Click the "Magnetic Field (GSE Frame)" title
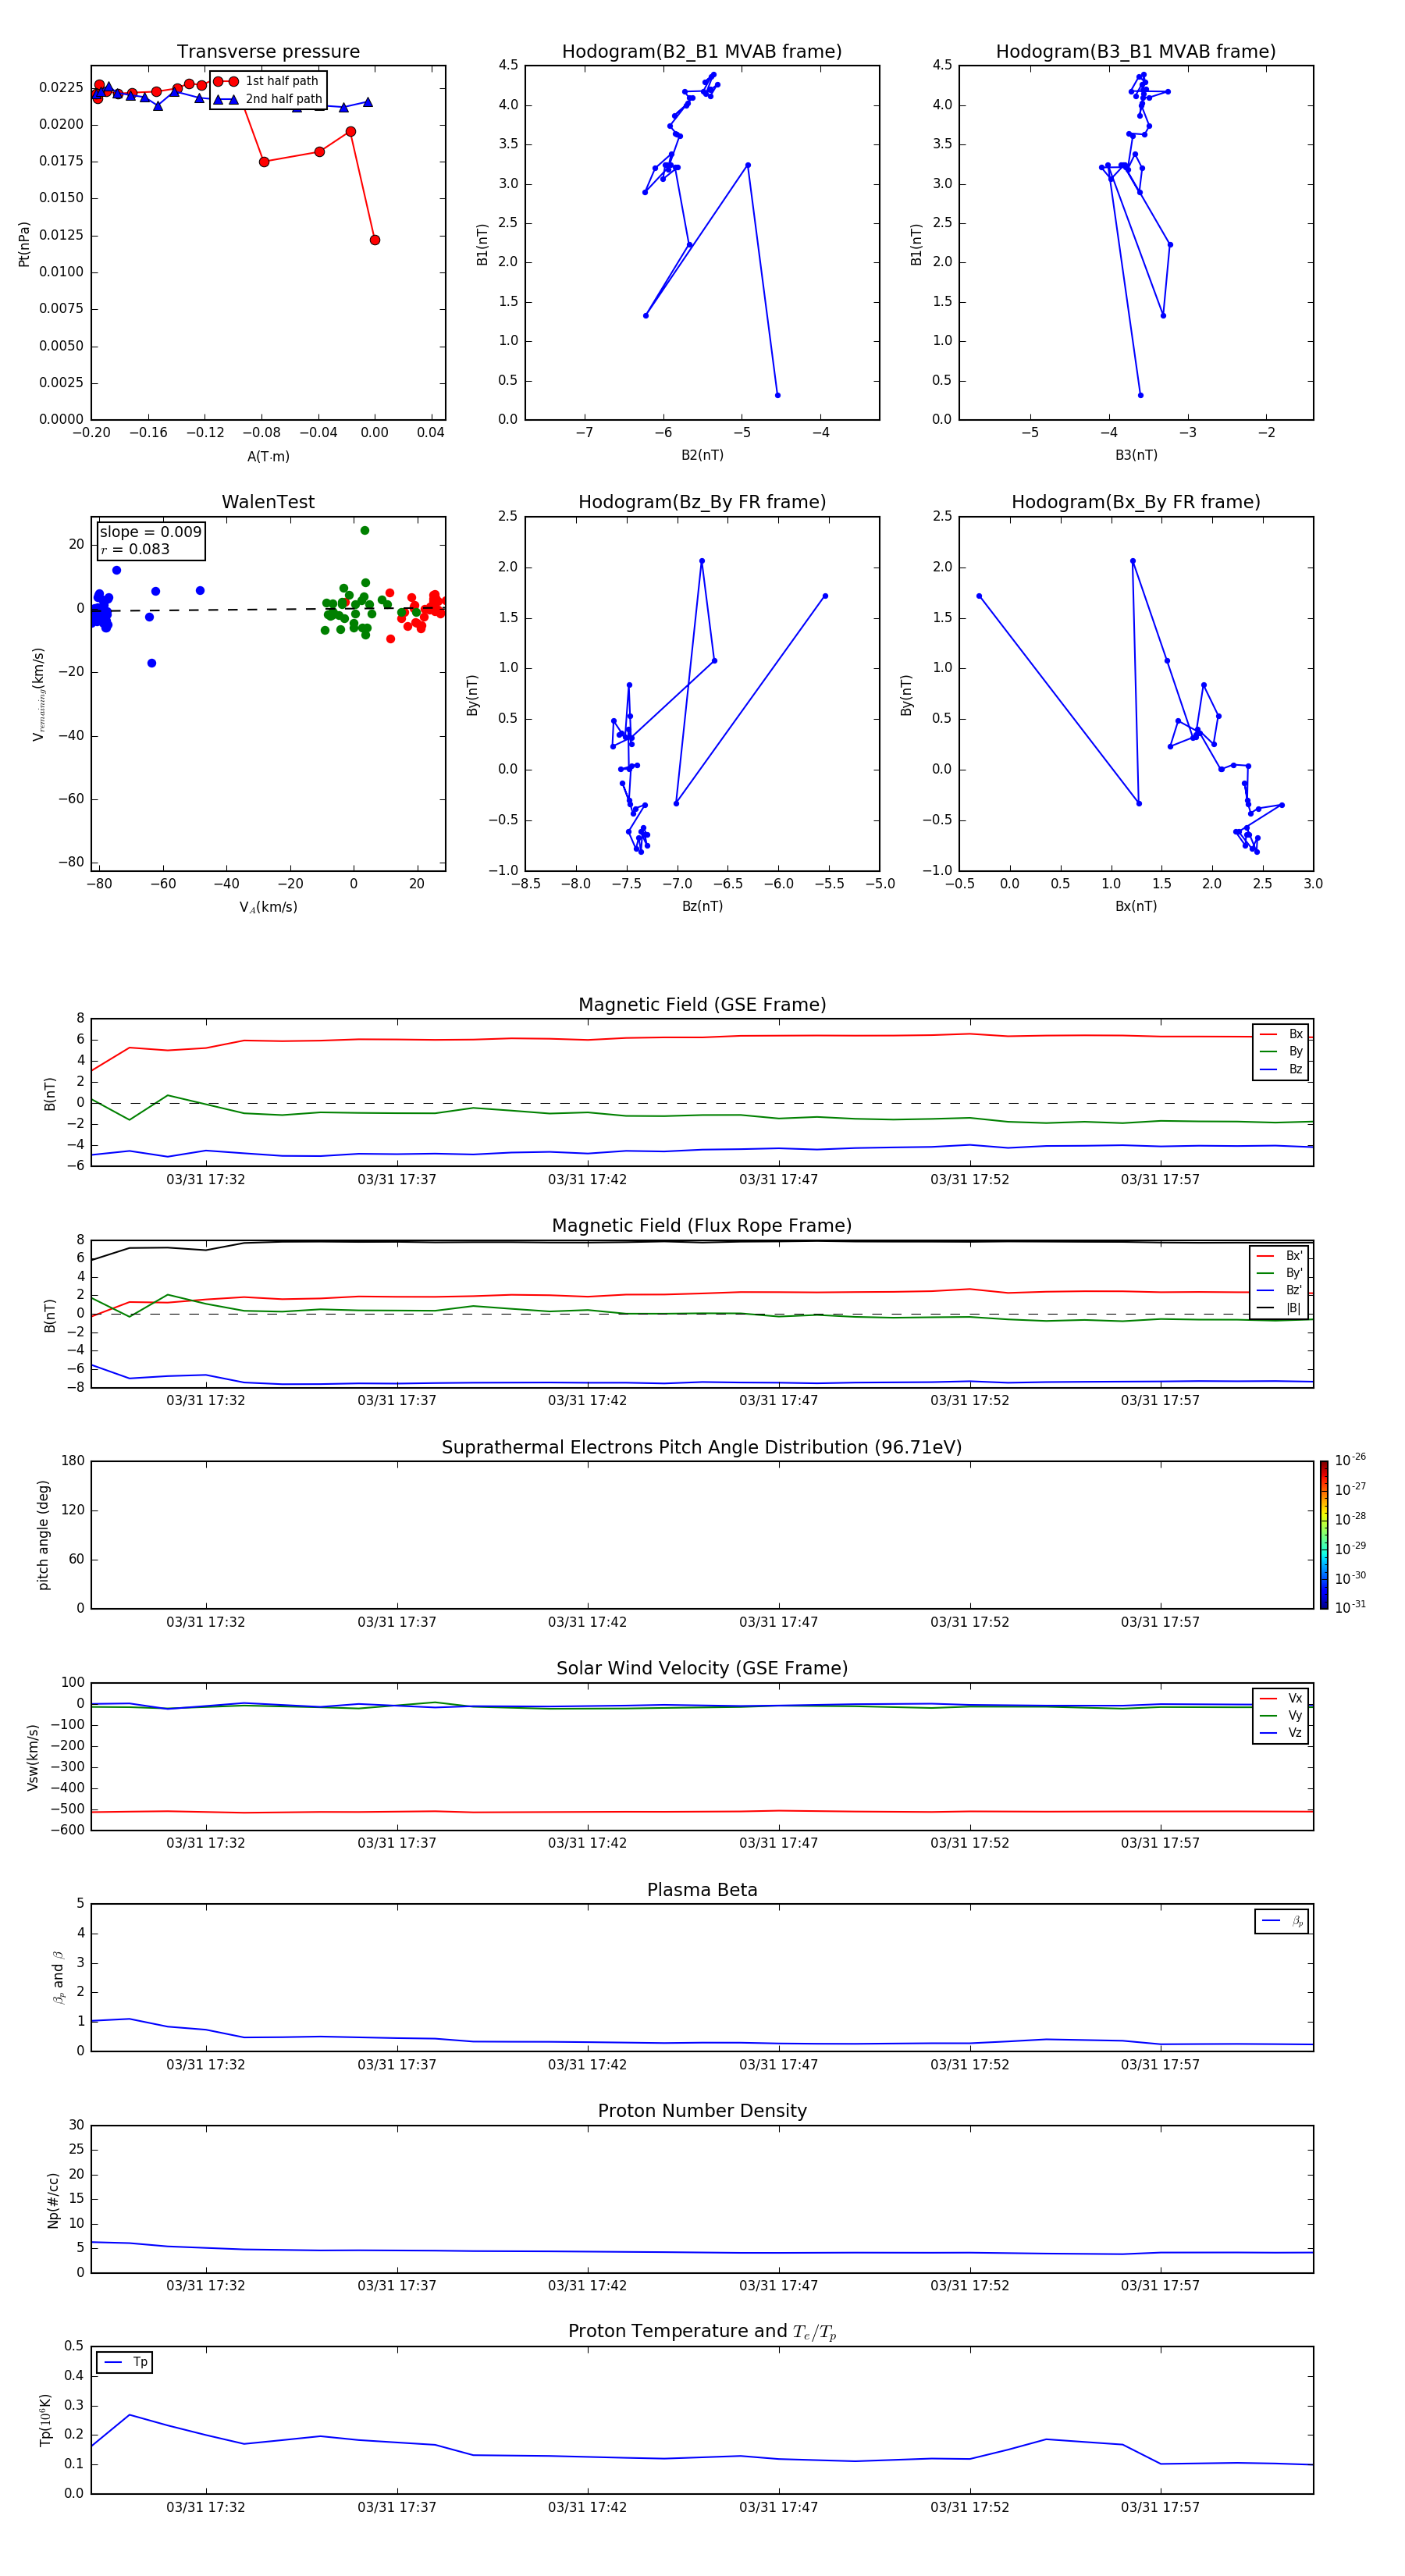The image size is (1405, 2576). [701, 1005]
